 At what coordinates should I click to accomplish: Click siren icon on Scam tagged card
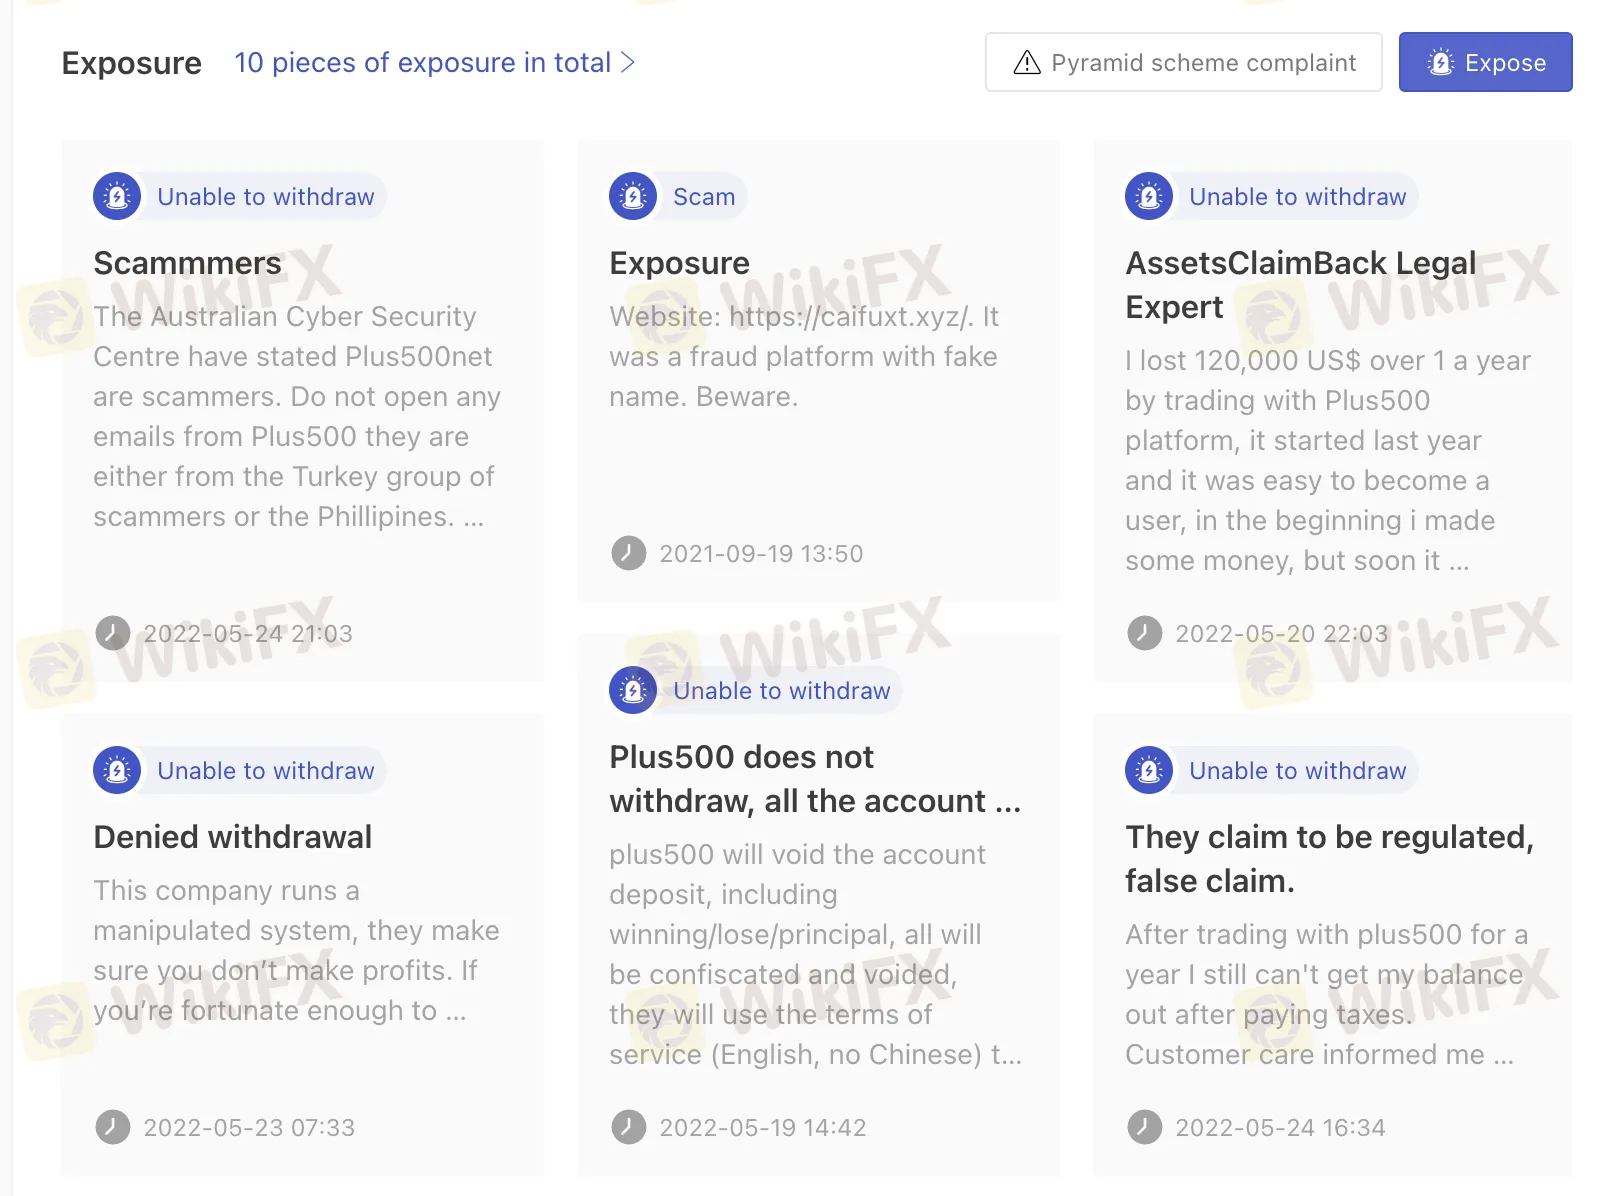coord(633,196)
